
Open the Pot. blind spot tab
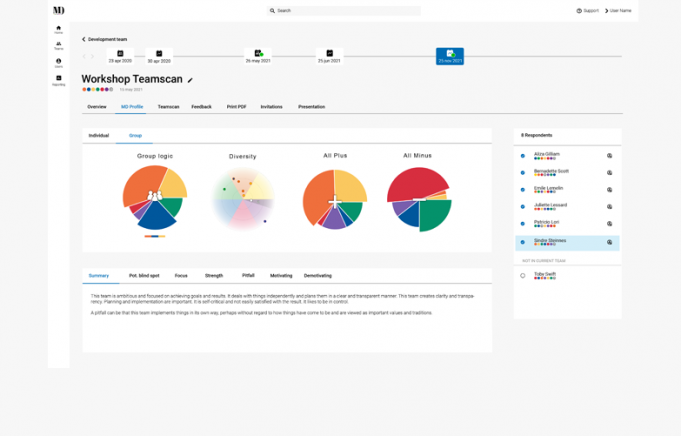pos(142,275)
